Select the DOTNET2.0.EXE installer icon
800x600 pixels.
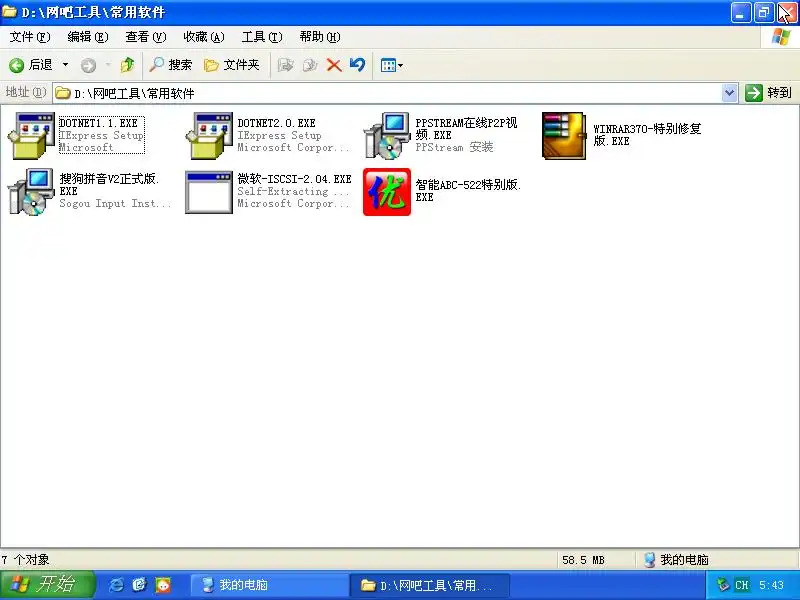[x=209, y=136]
